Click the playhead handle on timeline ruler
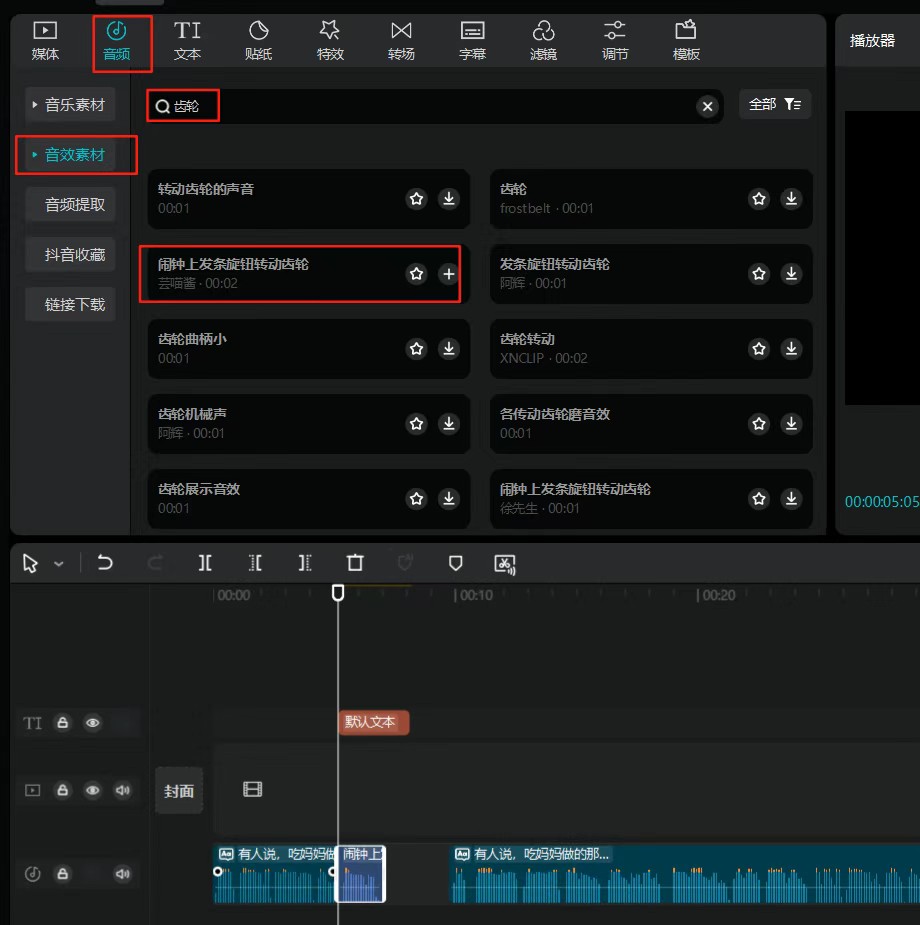Viewport: 920px width, 925px height. (x=338, y=593)
